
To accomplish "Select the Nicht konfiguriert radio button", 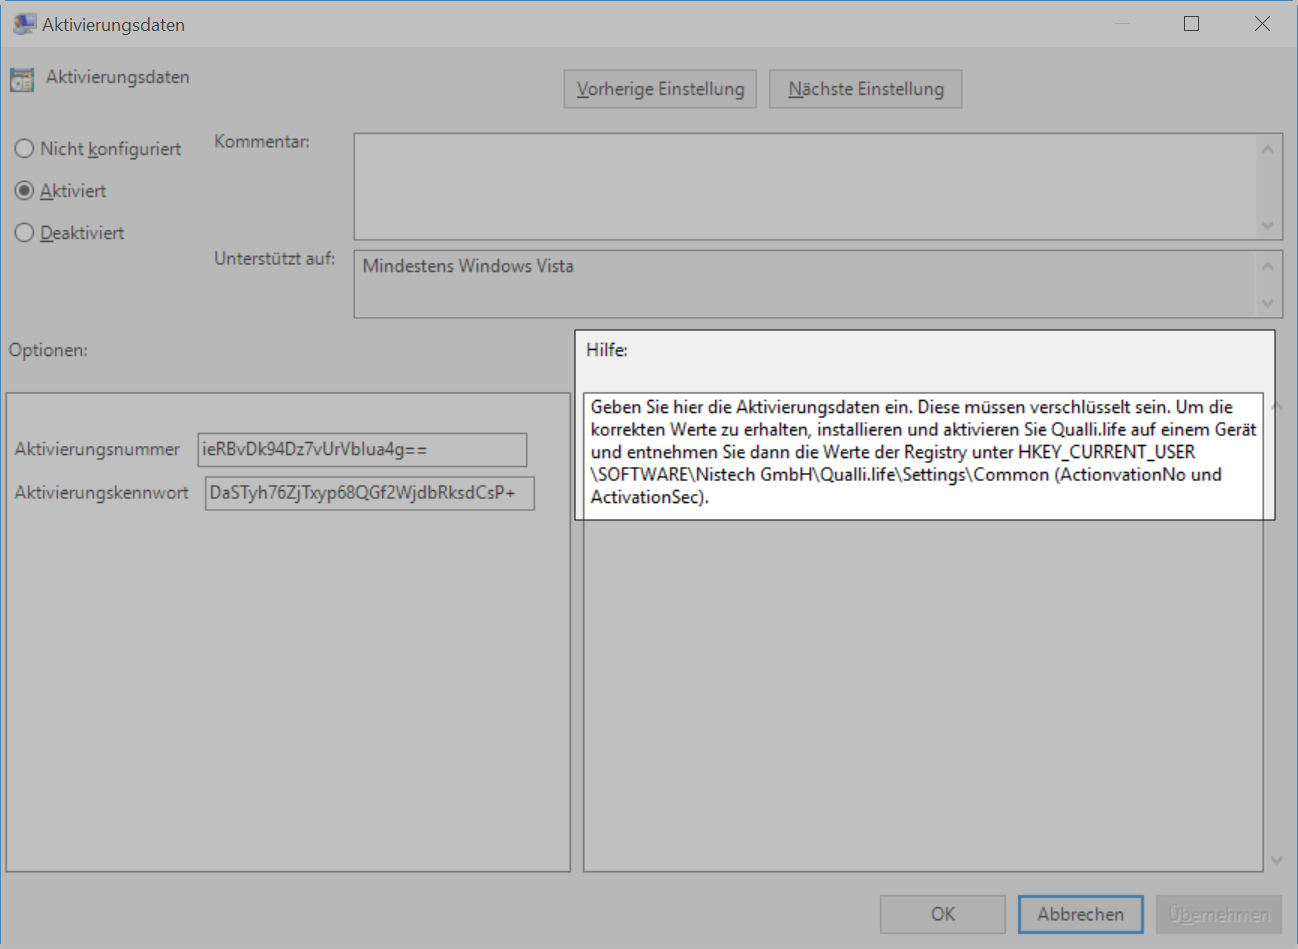I will [x=25, y=149].
